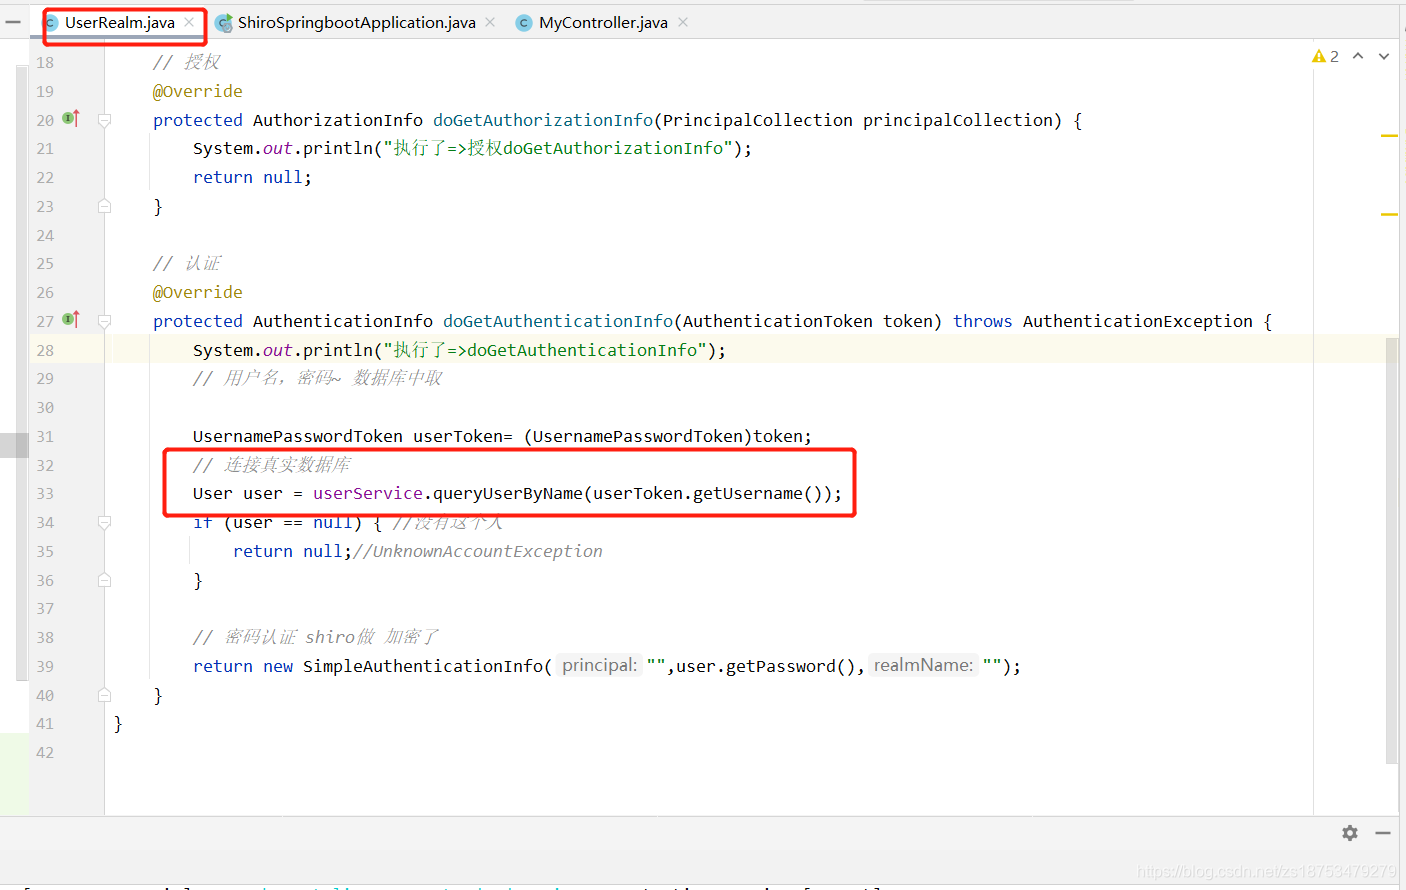This screenshot has height=890, width=1406.
Task: Click the upper yellow warning stripe mark
Action: [x=1389, y=135]
